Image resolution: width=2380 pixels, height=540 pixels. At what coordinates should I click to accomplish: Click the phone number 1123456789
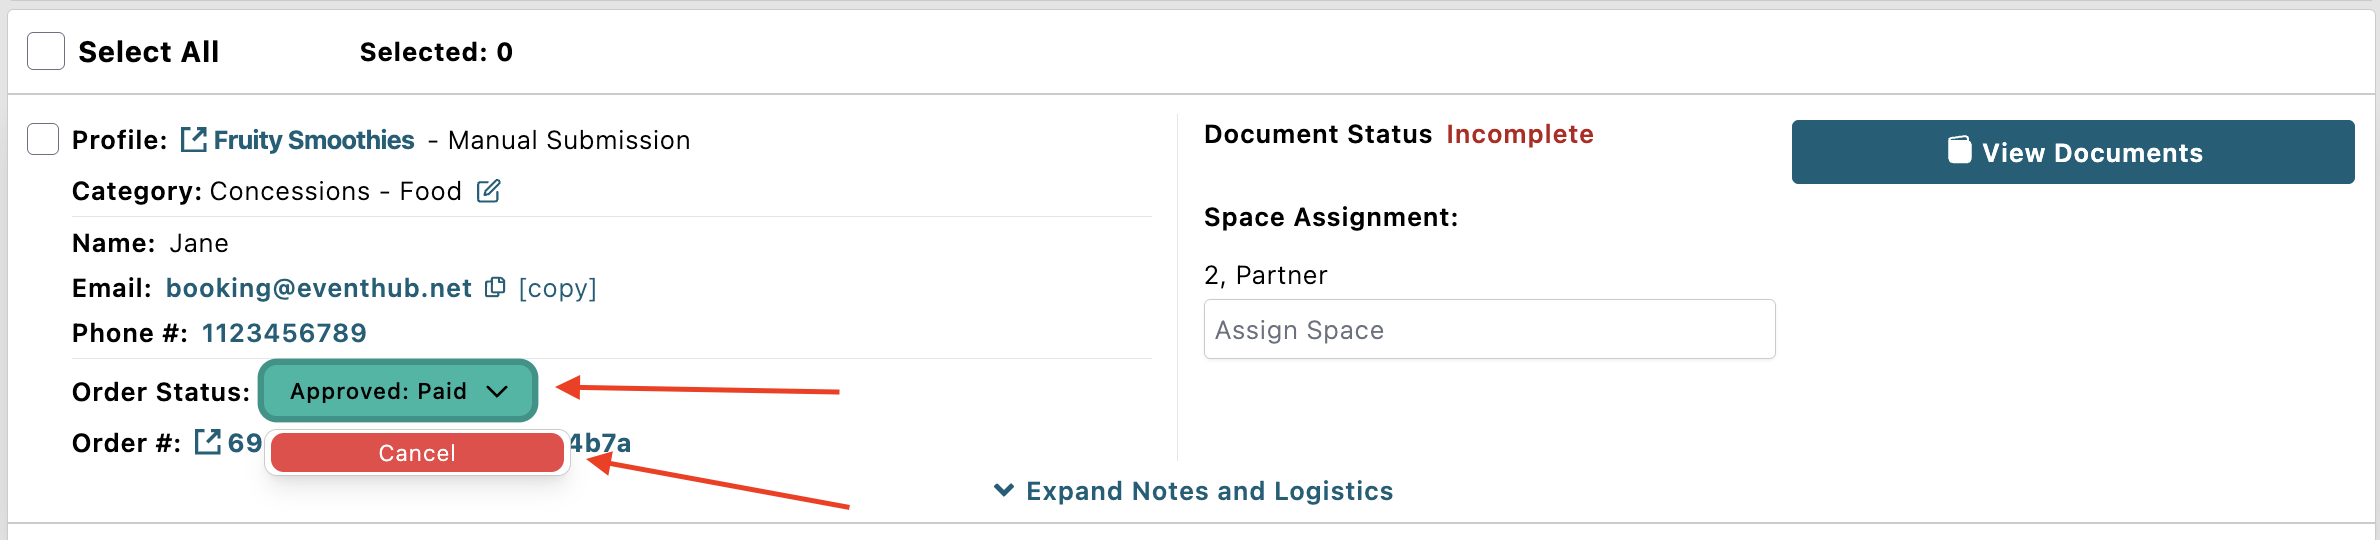tap(284, 333)
